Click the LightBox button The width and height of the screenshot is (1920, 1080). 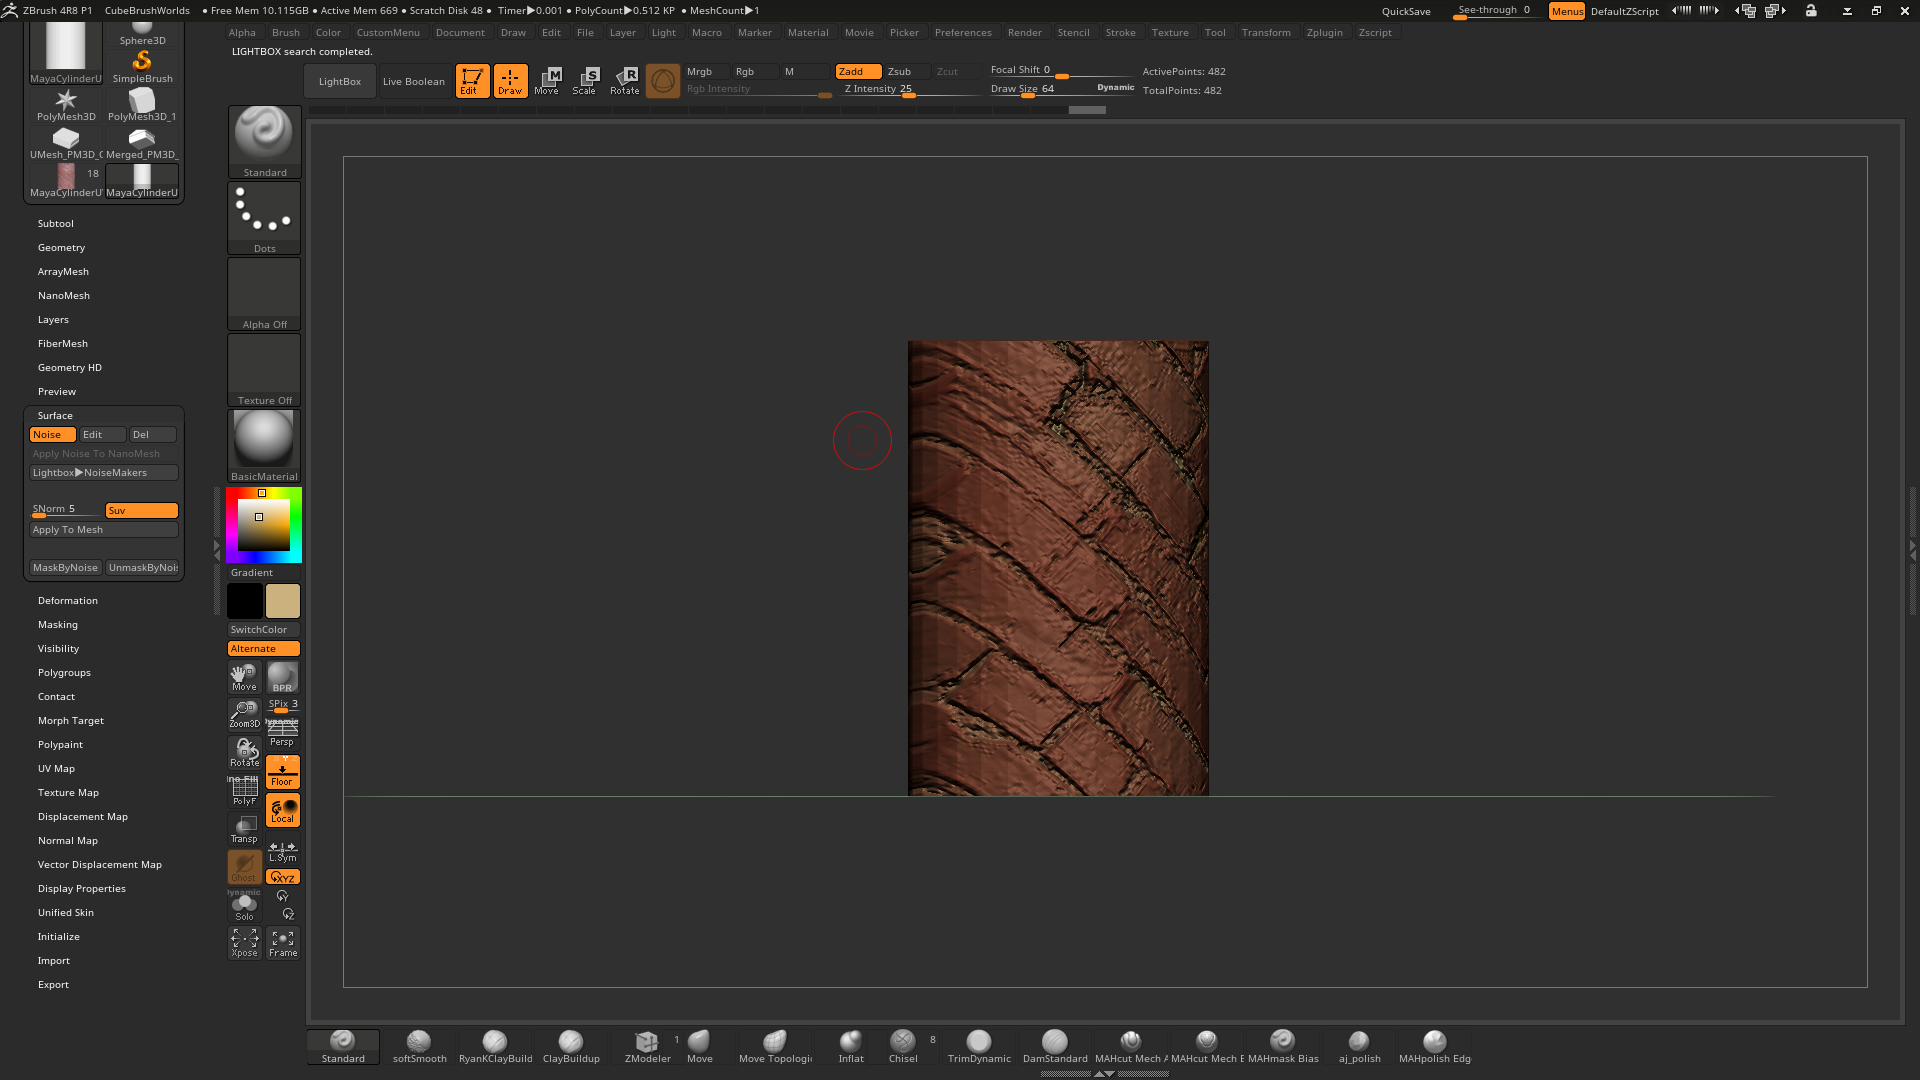coord(340,82)
